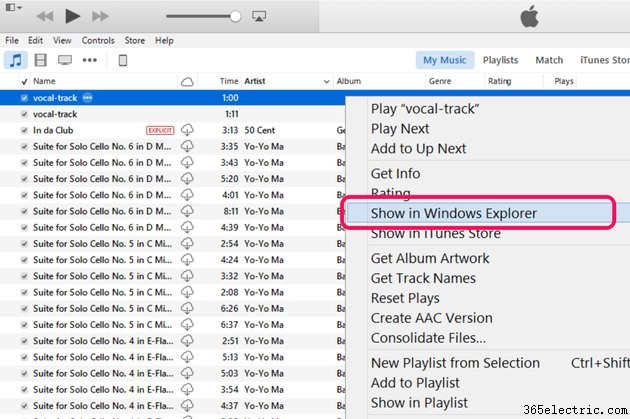Select the TV Shows monitor icon

click(x=65, y=60)
